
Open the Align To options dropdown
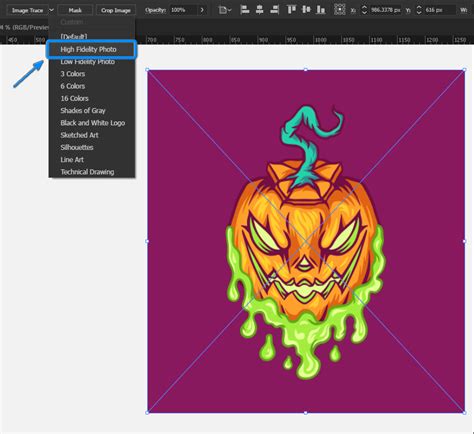tap(225, 10)
